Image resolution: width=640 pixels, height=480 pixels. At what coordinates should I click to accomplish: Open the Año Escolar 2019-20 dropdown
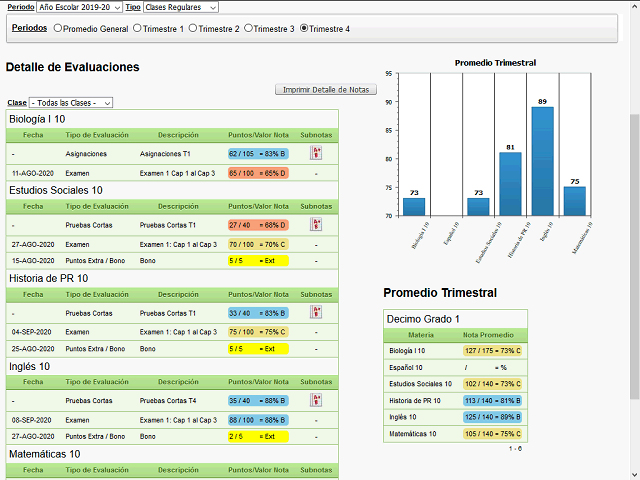point(79,7)
